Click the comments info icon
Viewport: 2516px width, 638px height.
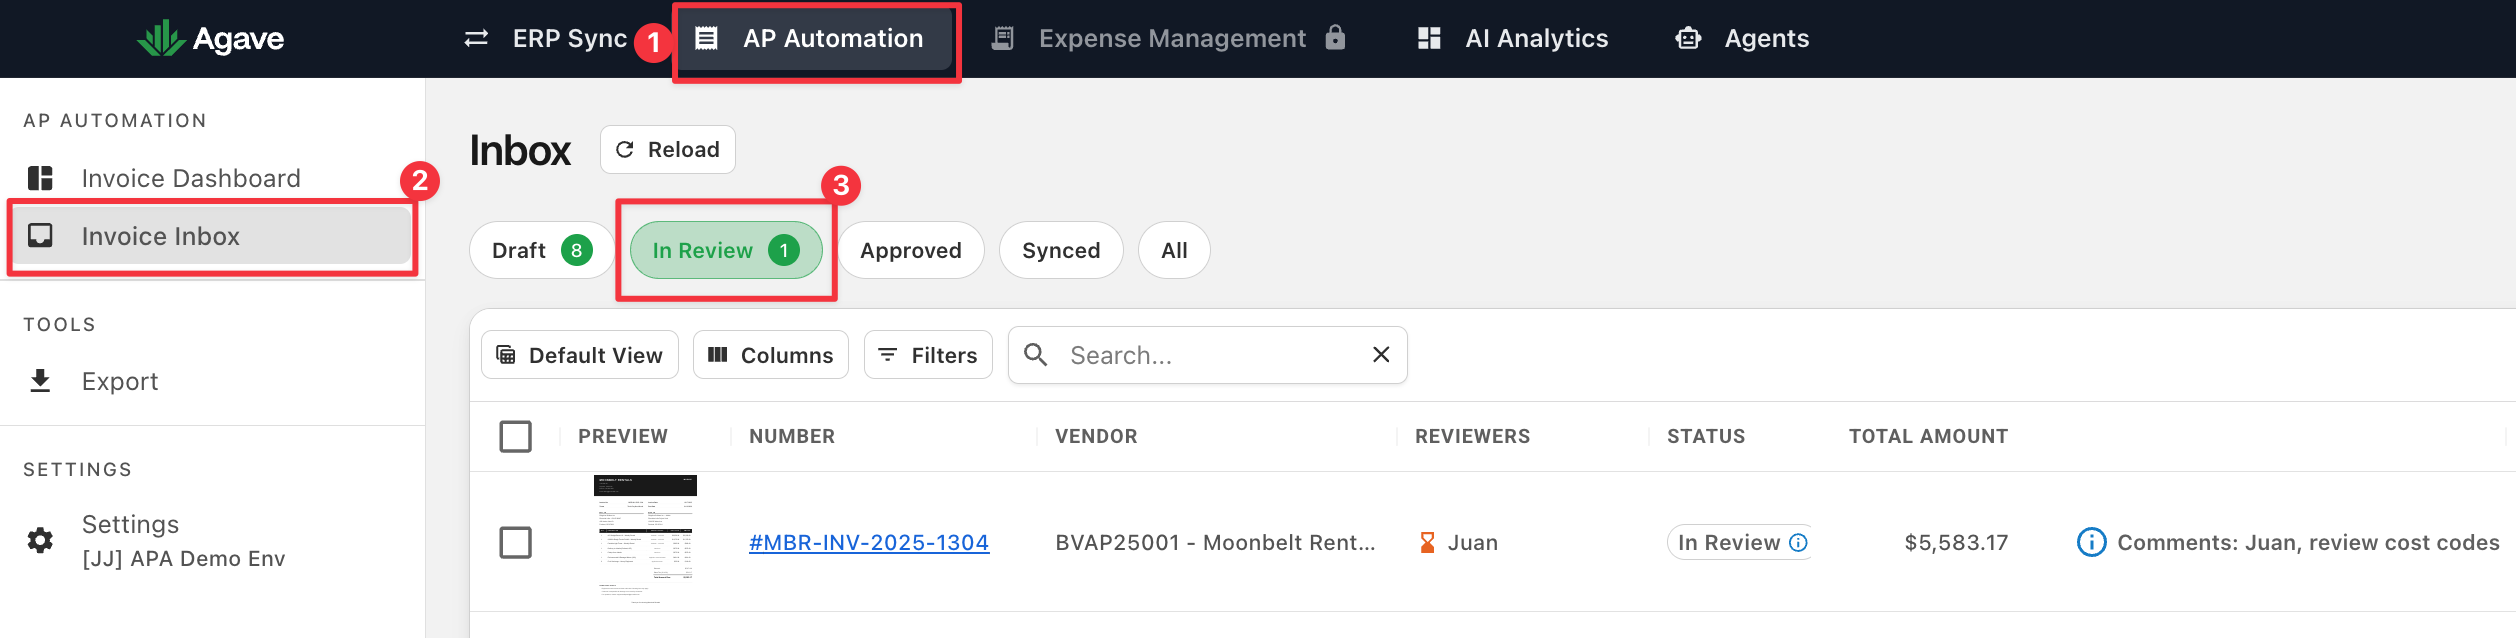click(x=2091, y=542)
